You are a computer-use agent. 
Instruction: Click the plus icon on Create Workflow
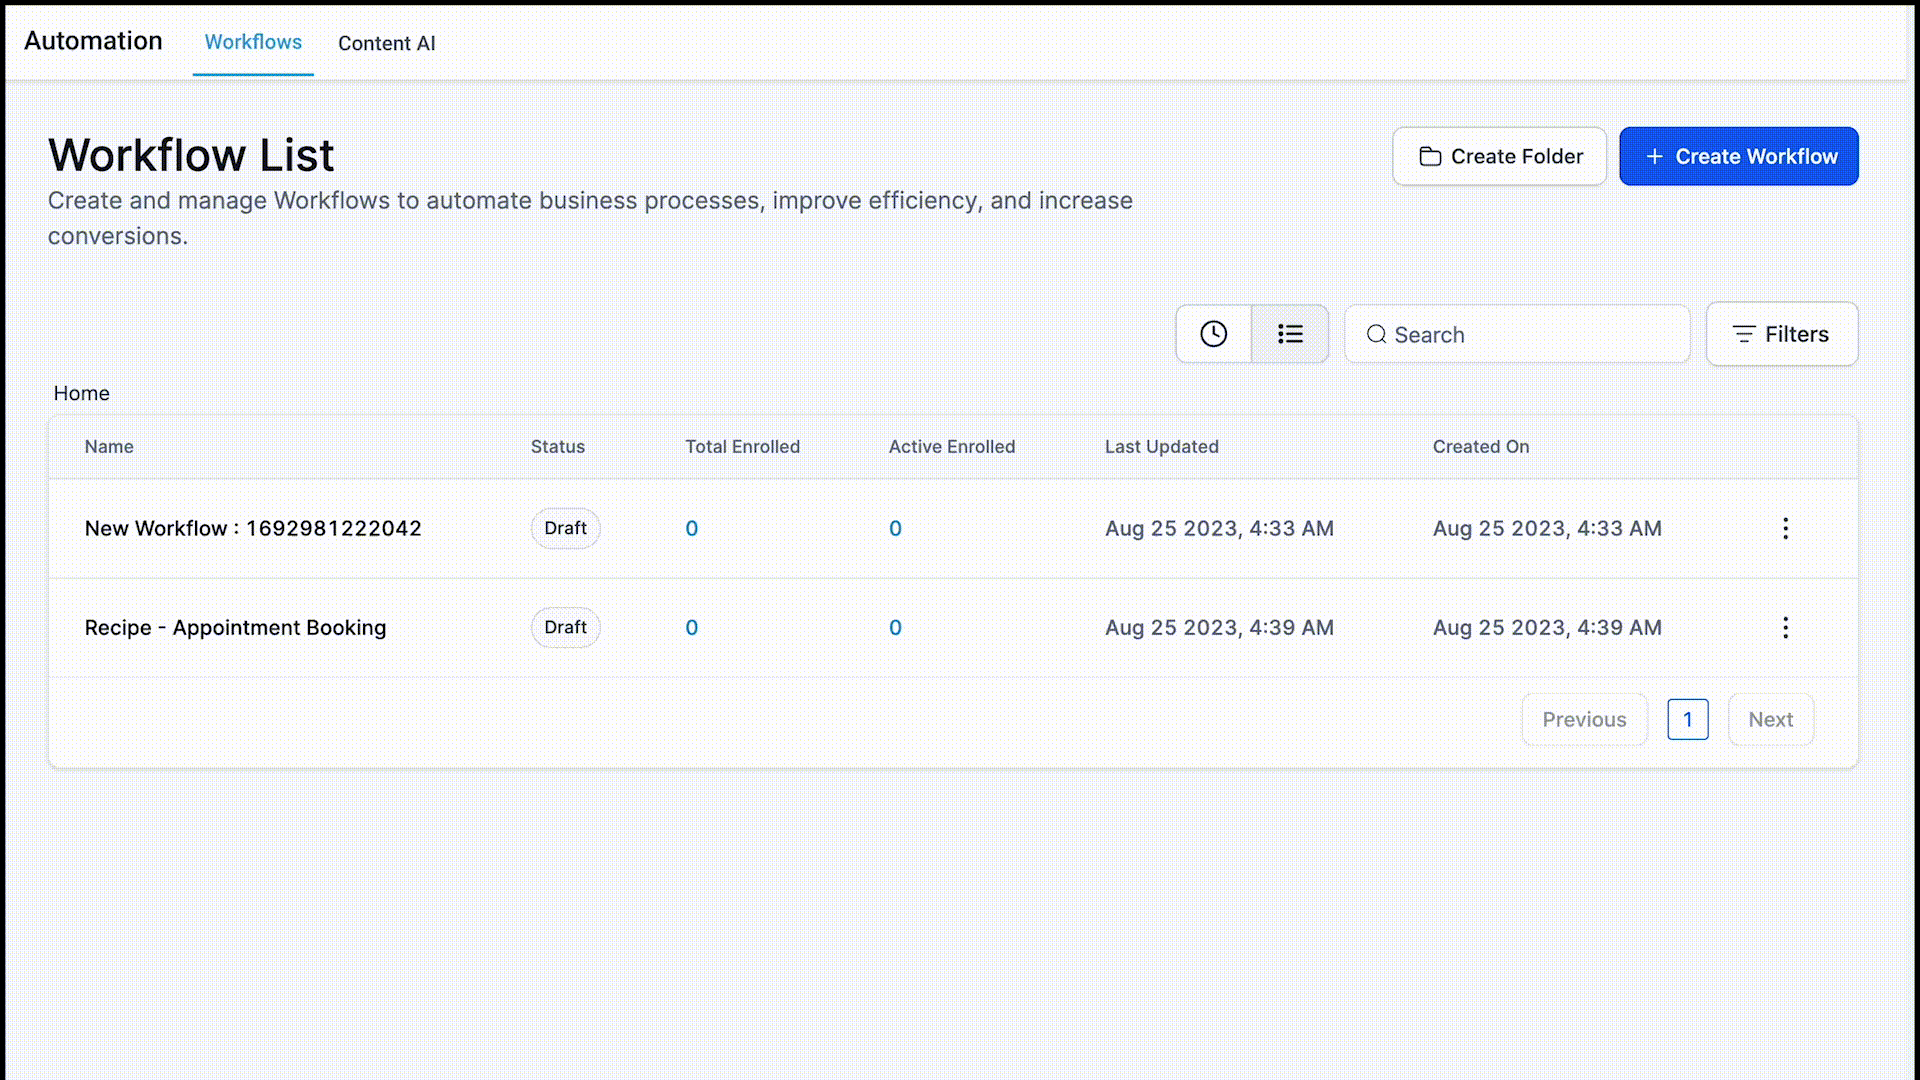[x=1654, y=156]
